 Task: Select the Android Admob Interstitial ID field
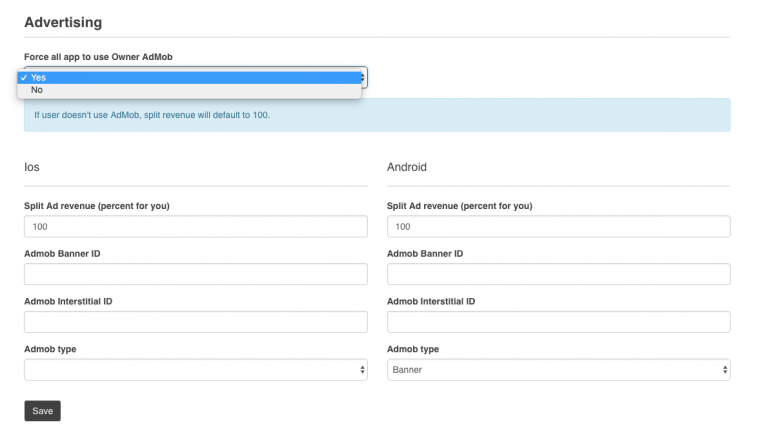pyautogui.click(x=558, y=322)
